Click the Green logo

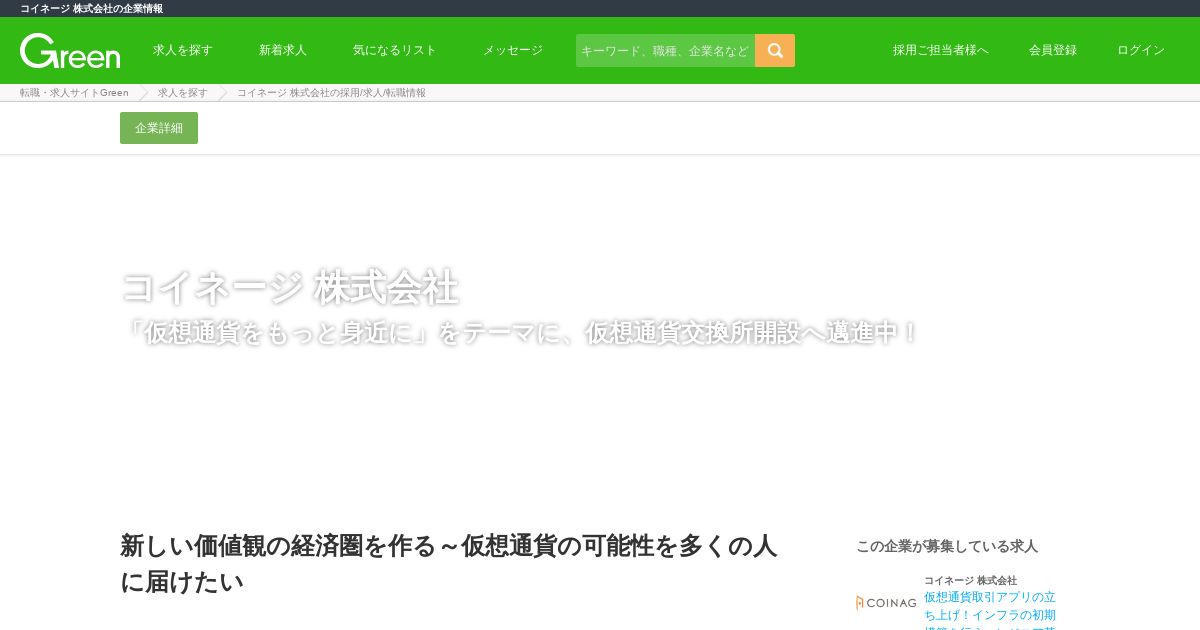click(x=70, y=51)
